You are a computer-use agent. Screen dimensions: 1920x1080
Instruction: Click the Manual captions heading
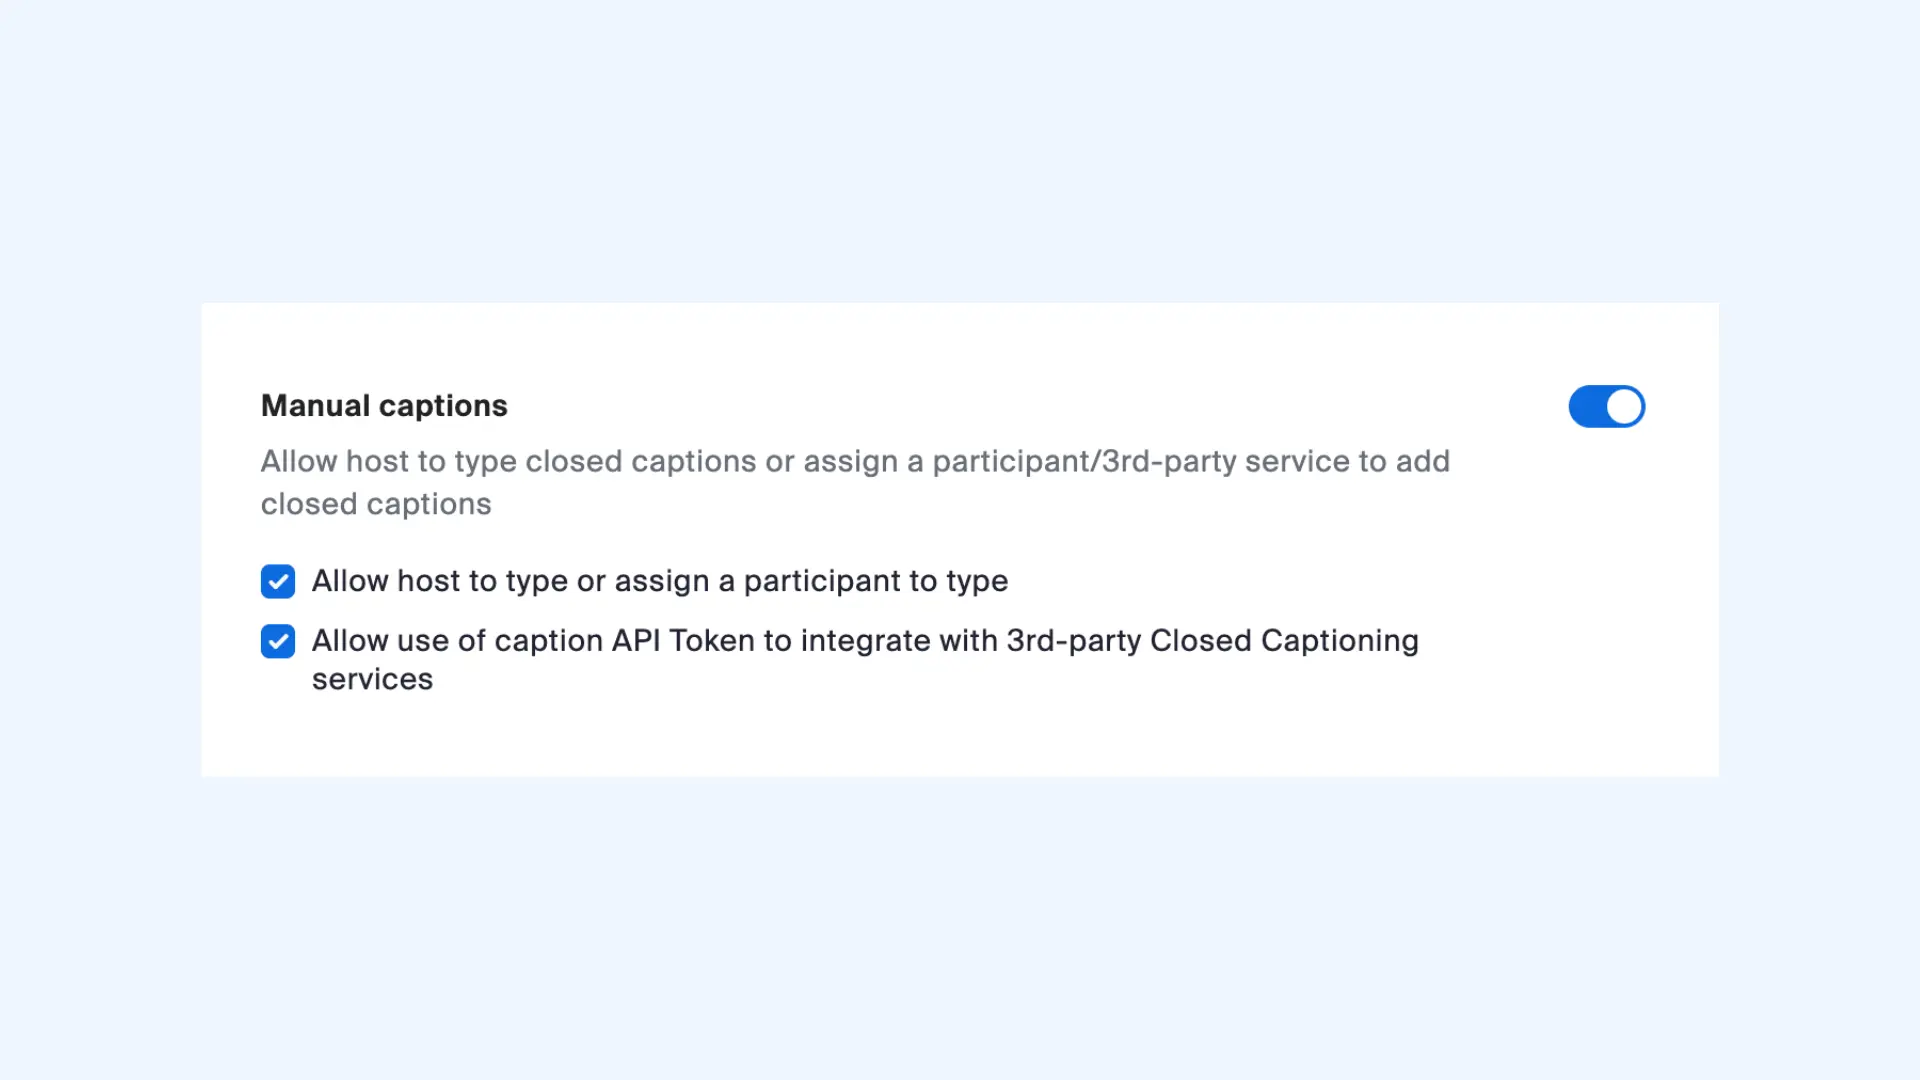pyautogui.click(x=384, y=406)
